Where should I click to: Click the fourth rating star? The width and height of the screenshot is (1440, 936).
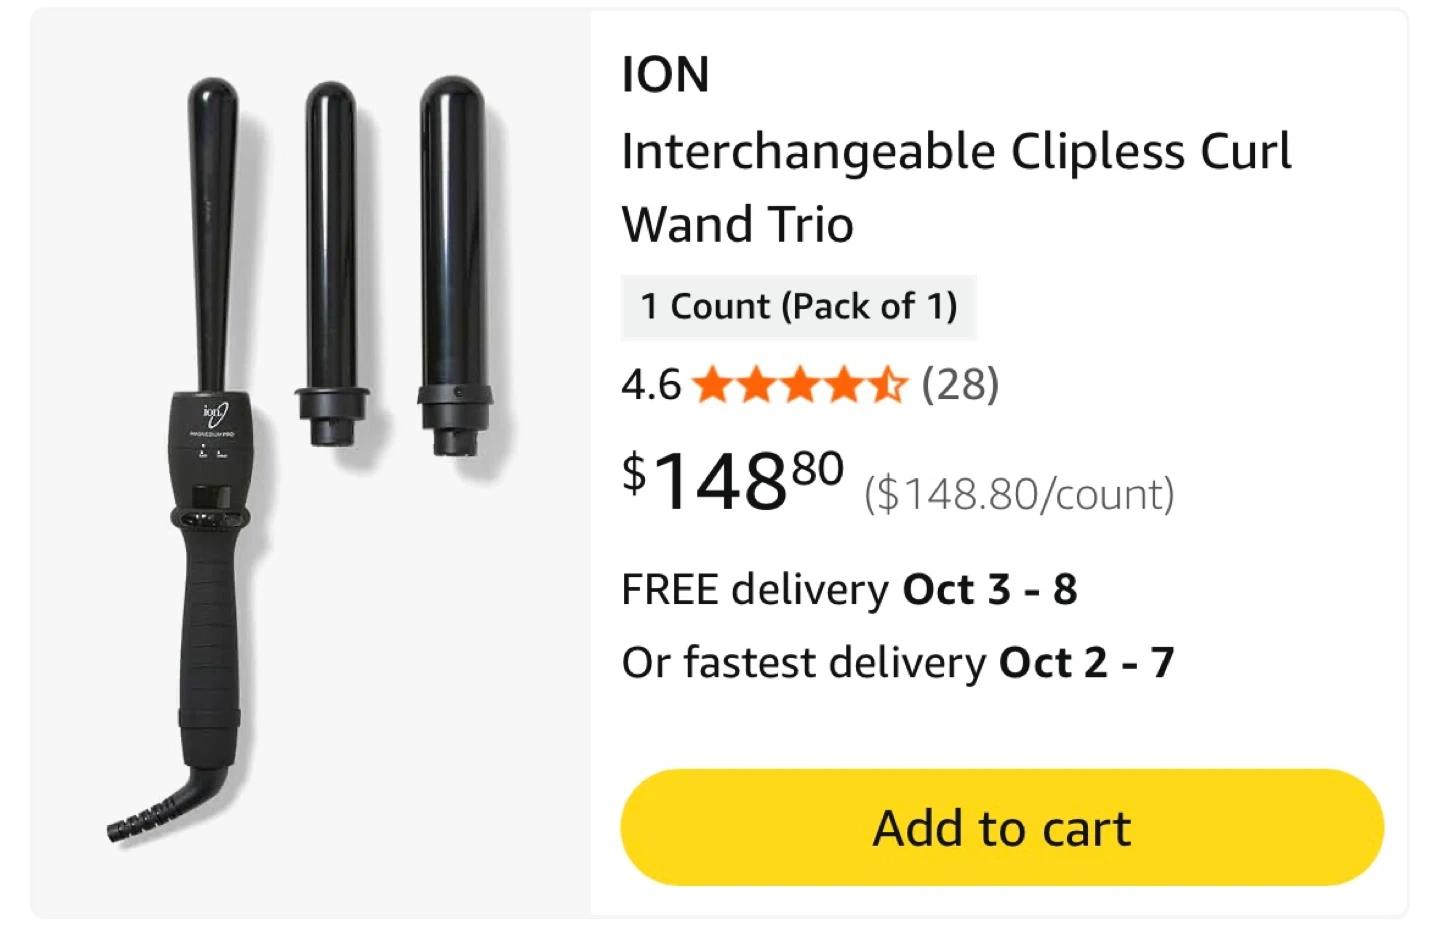843,384
